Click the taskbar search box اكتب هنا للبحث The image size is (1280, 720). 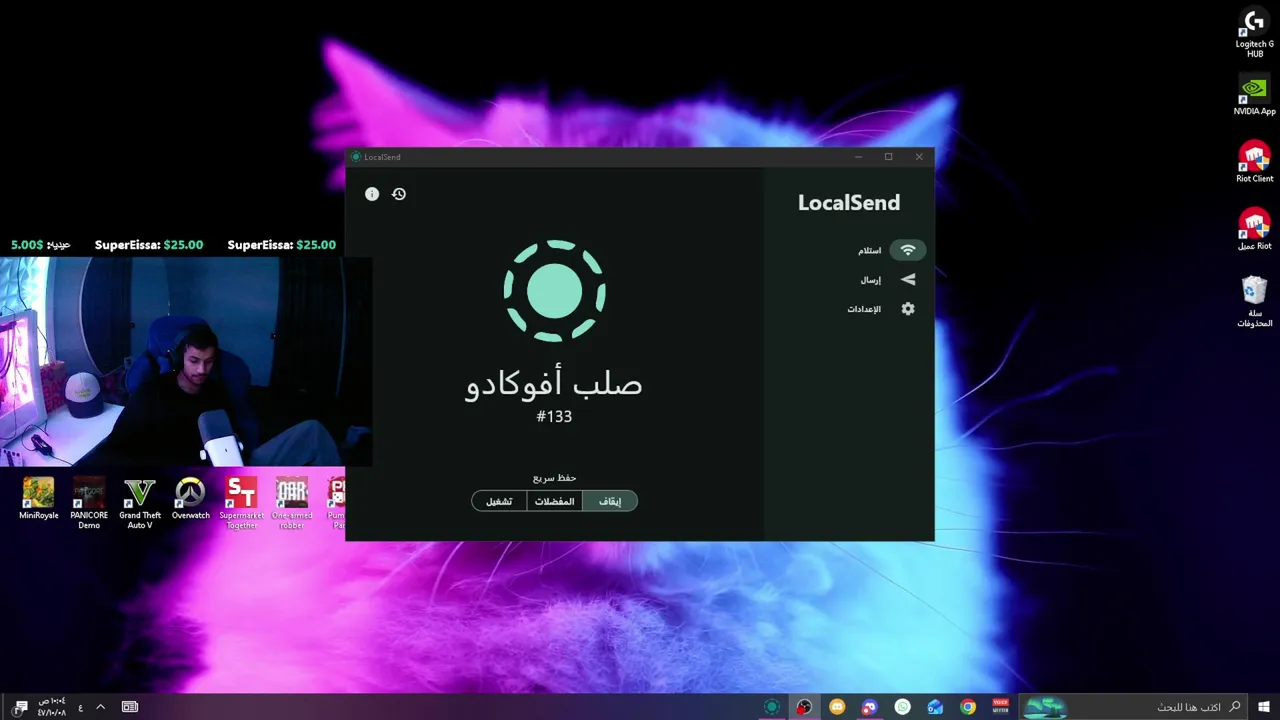point(1133,707)
